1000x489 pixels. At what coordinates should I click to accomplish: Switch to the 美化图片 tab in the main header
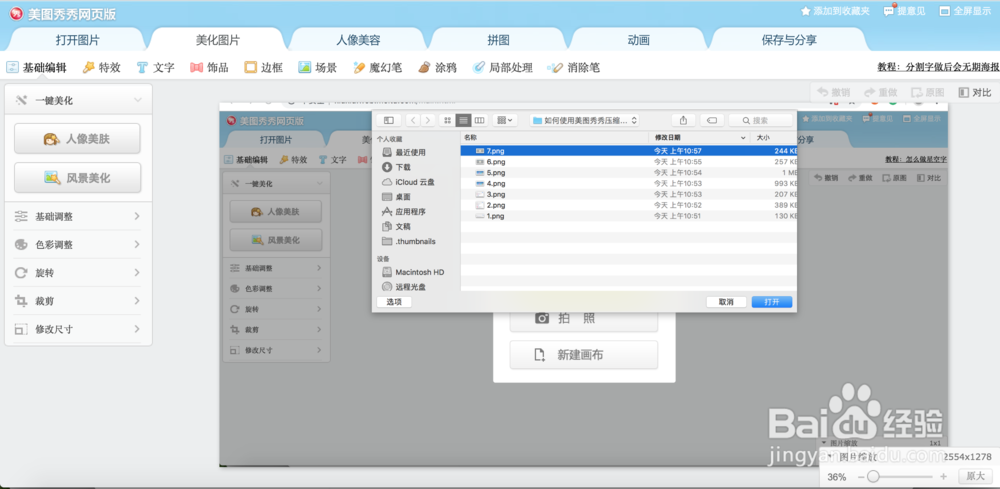tap(217, 40)
